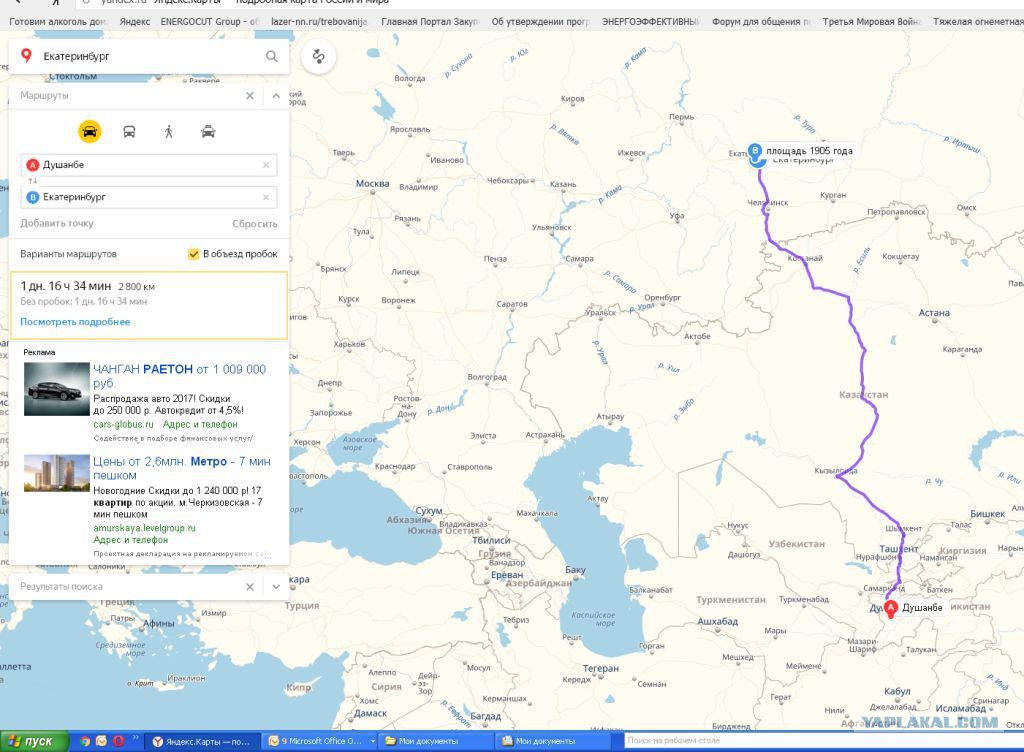Open the Об утверждении прогр bookmark
Screen dimensions: 1024x752
[541, 22]
